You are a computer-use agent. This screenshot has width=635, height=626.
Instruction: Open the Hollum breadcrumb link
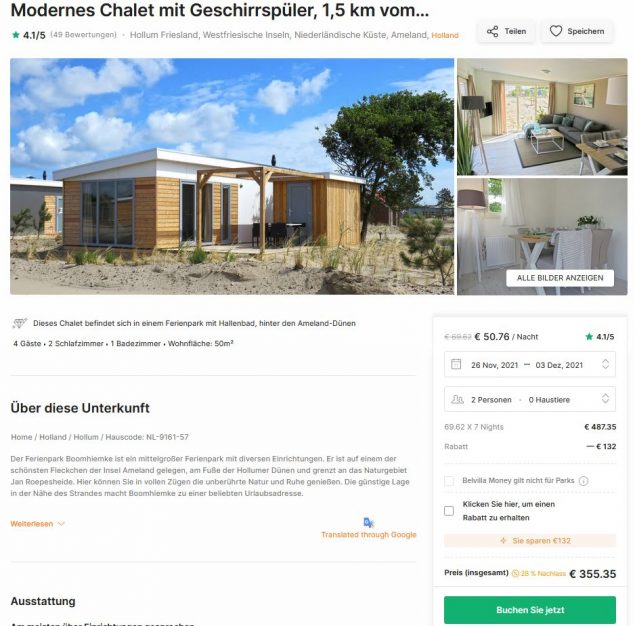click(86, 437)
